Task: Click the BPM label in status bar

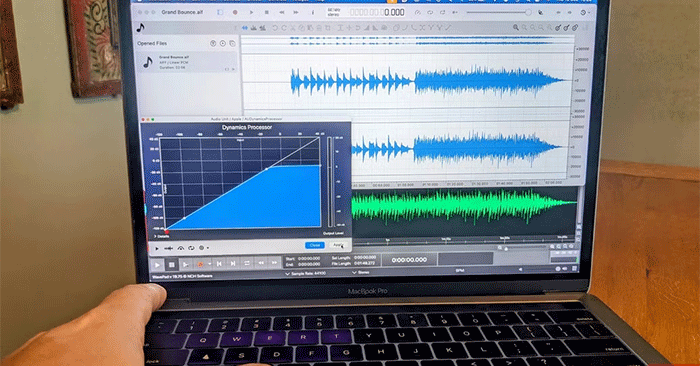Action: click(460, 270)
